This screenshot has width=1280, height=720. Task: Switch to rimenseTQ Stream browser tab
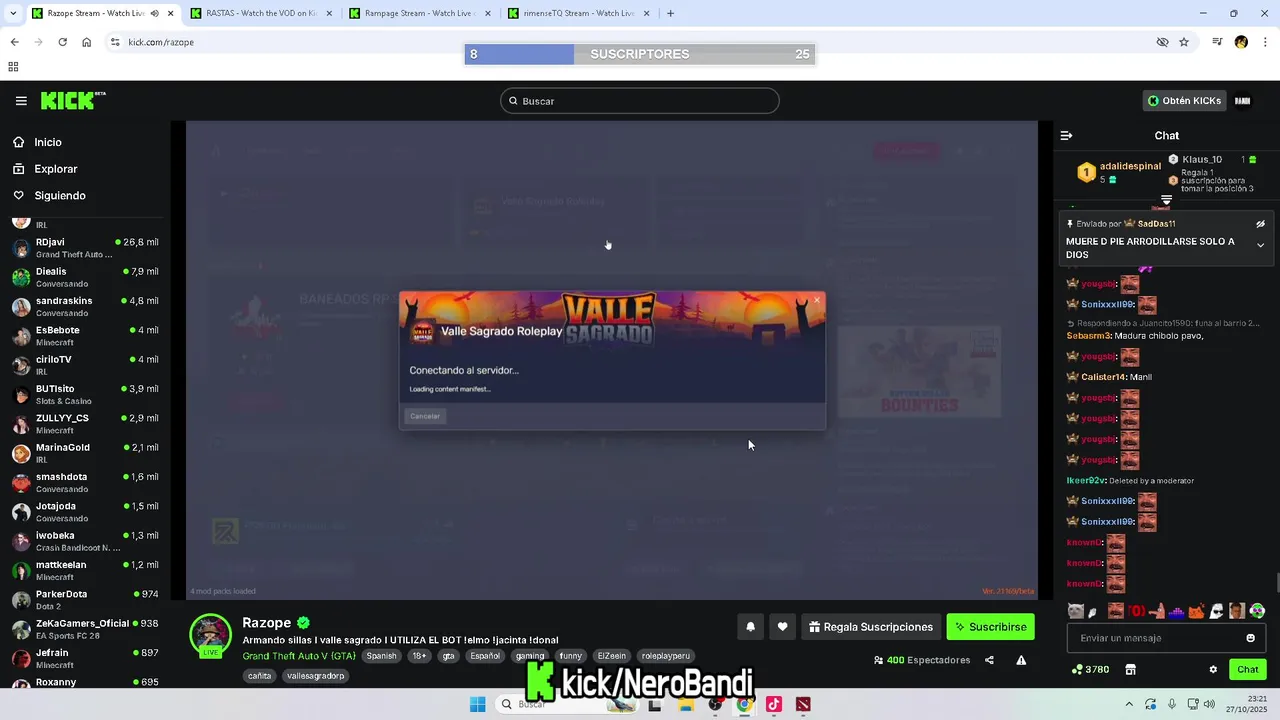pos(578,13)
